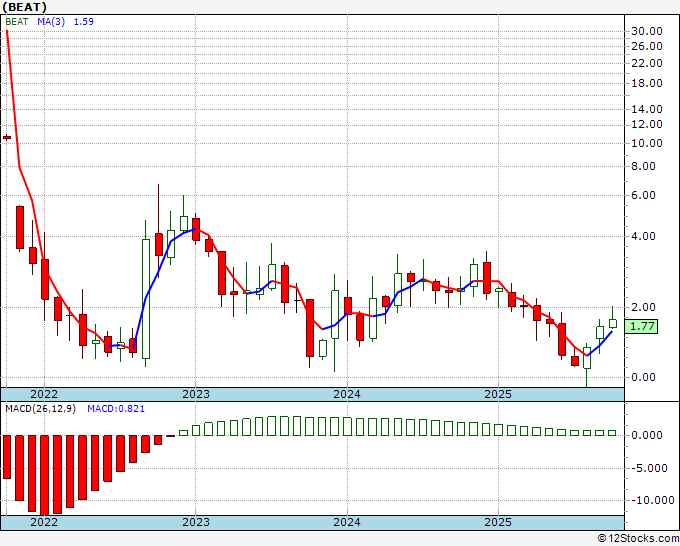Viewport: 680px width, 546px height.
Task: Click the moving average value 1.59
Action: pos(83,22)
